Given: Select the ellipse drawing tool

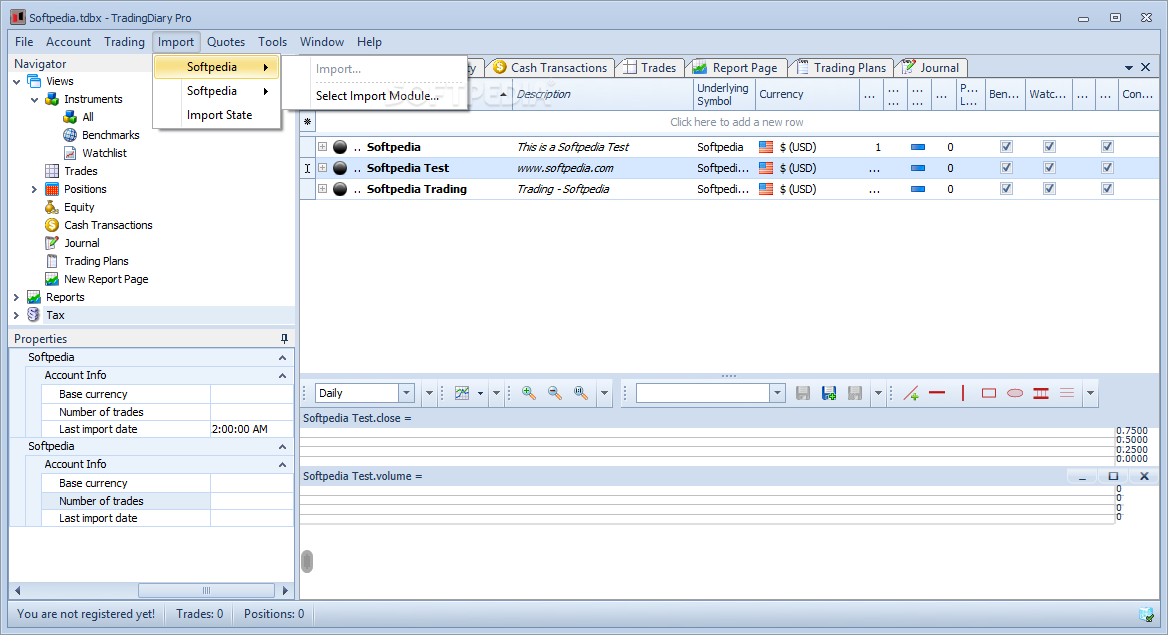Looking at the screenshot, I should (1015, 393).
